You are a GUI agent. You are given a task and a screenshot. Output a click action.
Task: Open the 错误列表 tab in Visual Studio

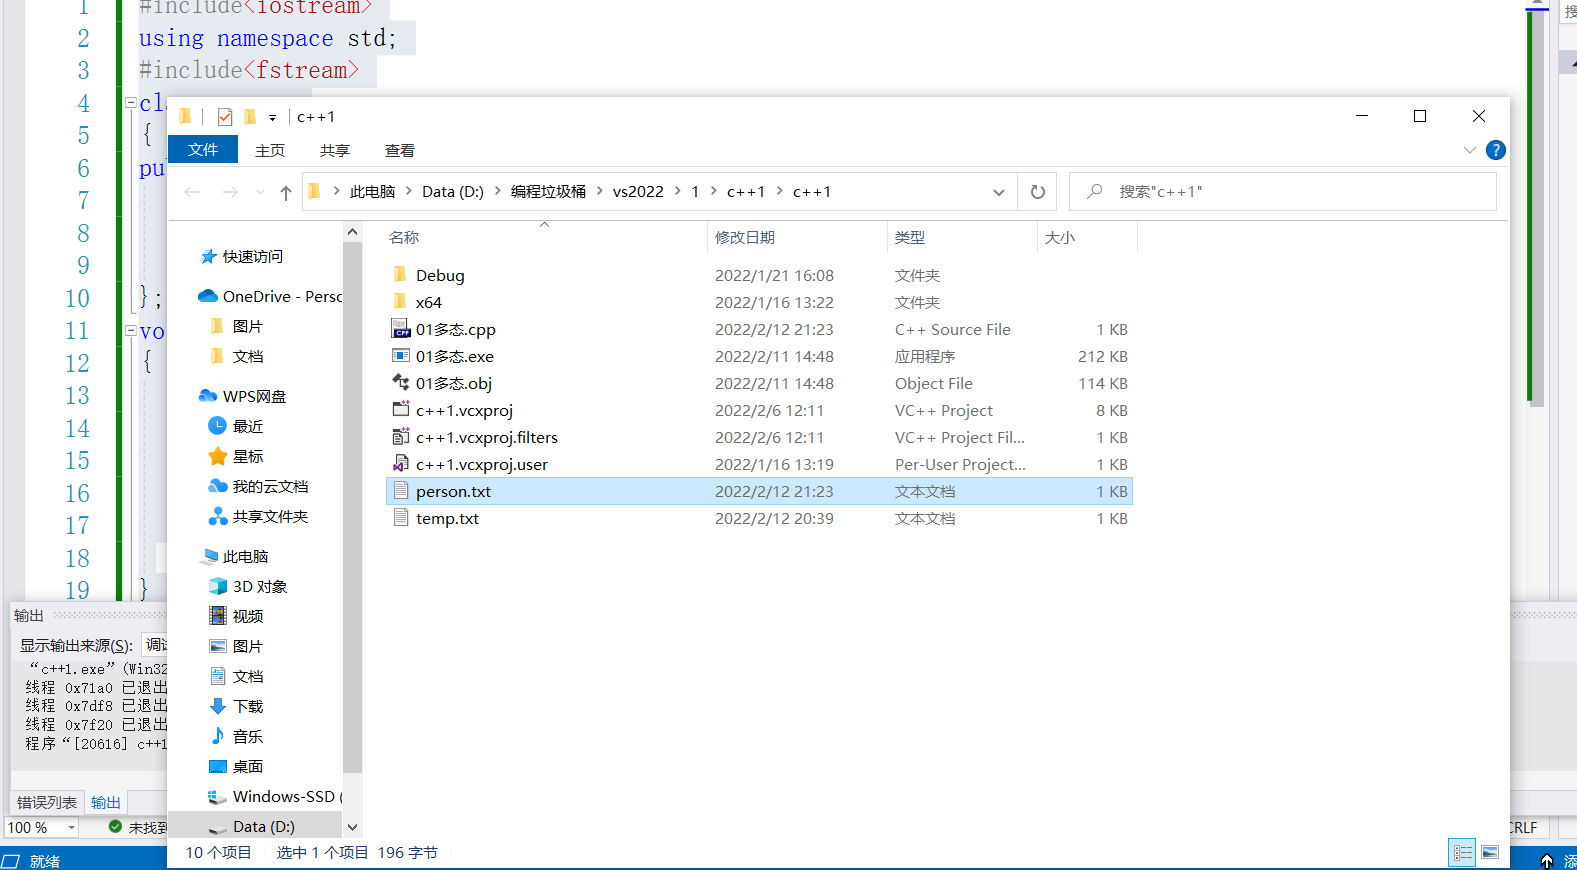pos(47,802)
